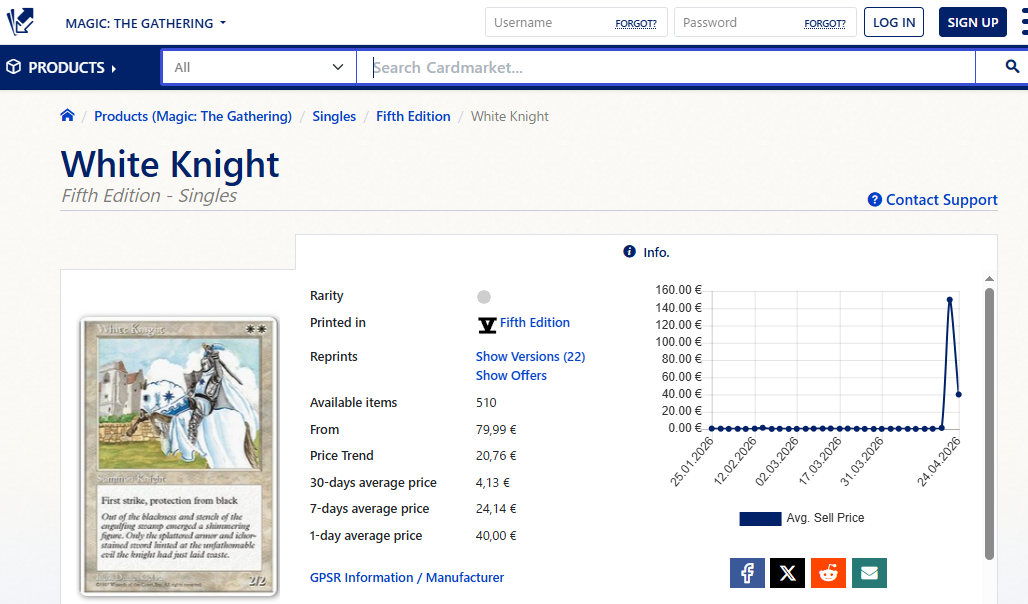
Task: Toggle the Avg. Sell Price legend swatch
Action: (x=760, y=519)
